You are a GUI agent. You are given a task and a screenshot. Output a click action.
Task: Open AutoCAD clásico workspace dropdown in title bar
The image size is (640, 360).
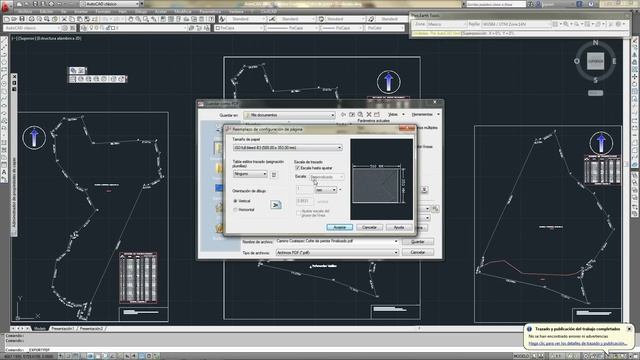pyautogui.click(x=110, y=4)
